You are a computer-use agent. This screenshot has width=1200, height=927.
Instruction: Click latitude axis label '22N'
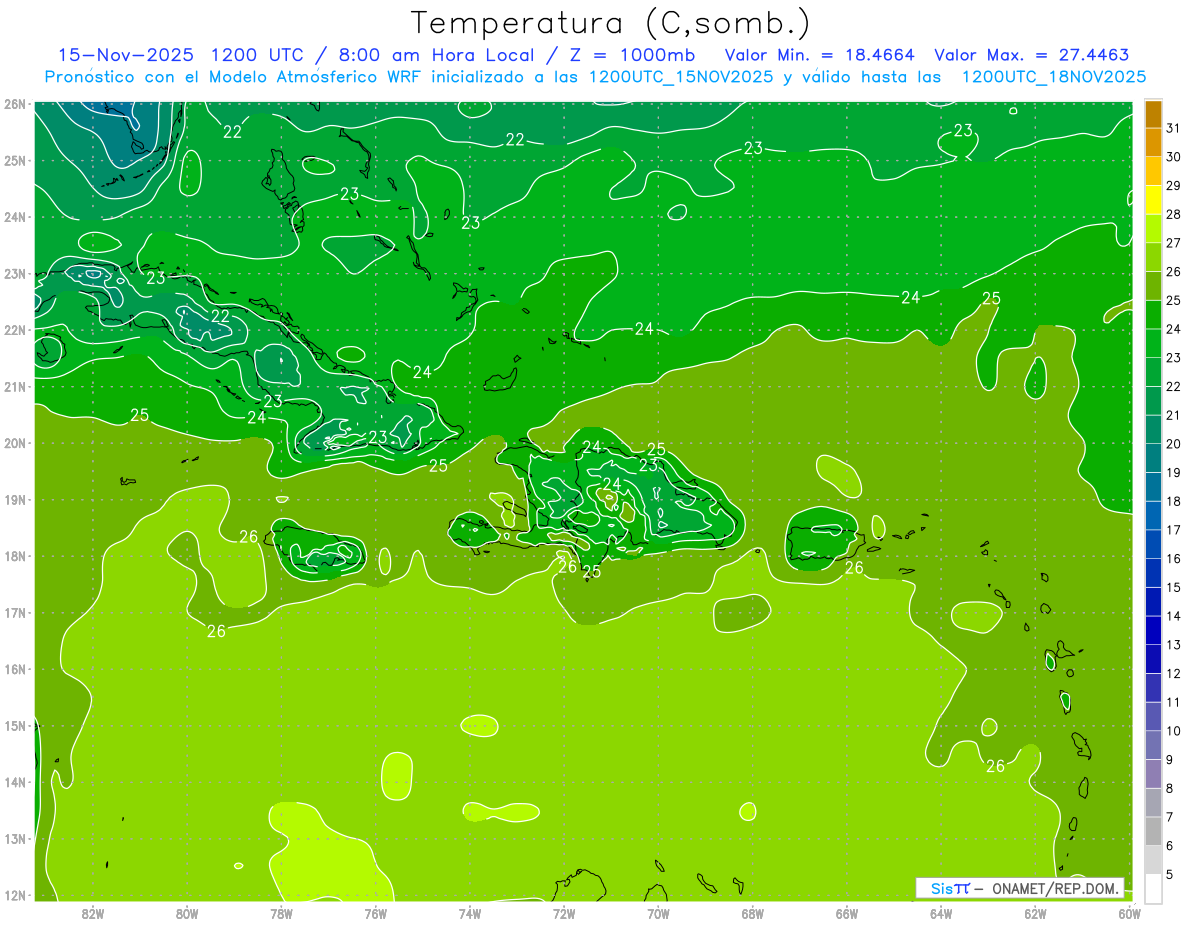point(15,330)
